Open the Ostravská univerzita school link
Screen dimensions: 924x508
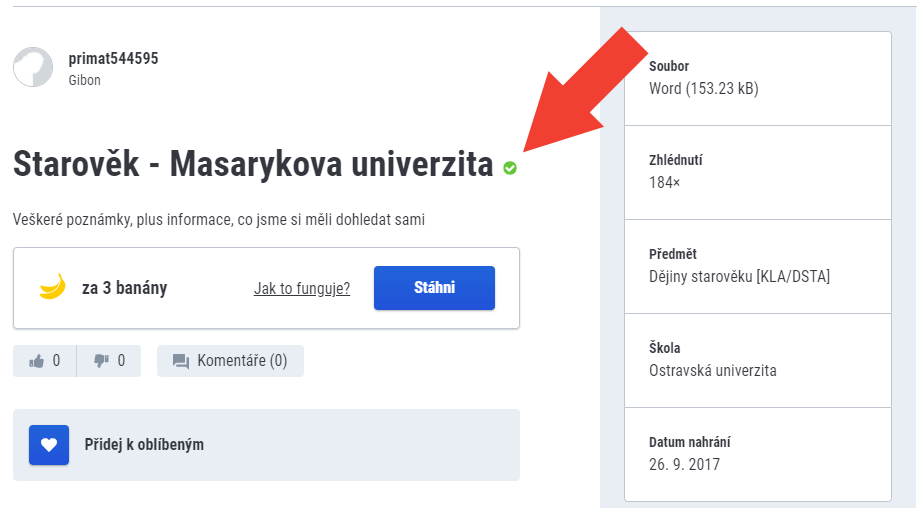(x=712, y=370)
